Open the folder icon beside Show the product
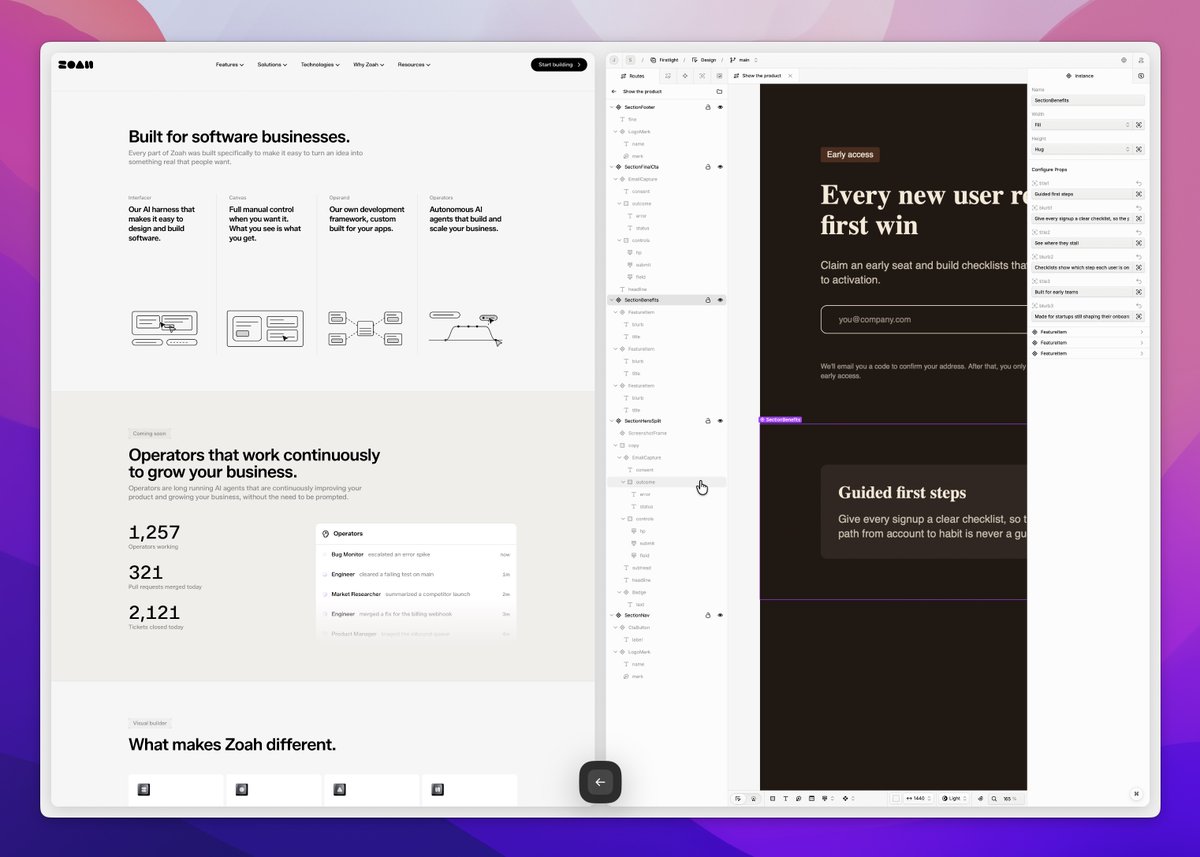This screenshot has width=1200, height=857. (719, 91)
